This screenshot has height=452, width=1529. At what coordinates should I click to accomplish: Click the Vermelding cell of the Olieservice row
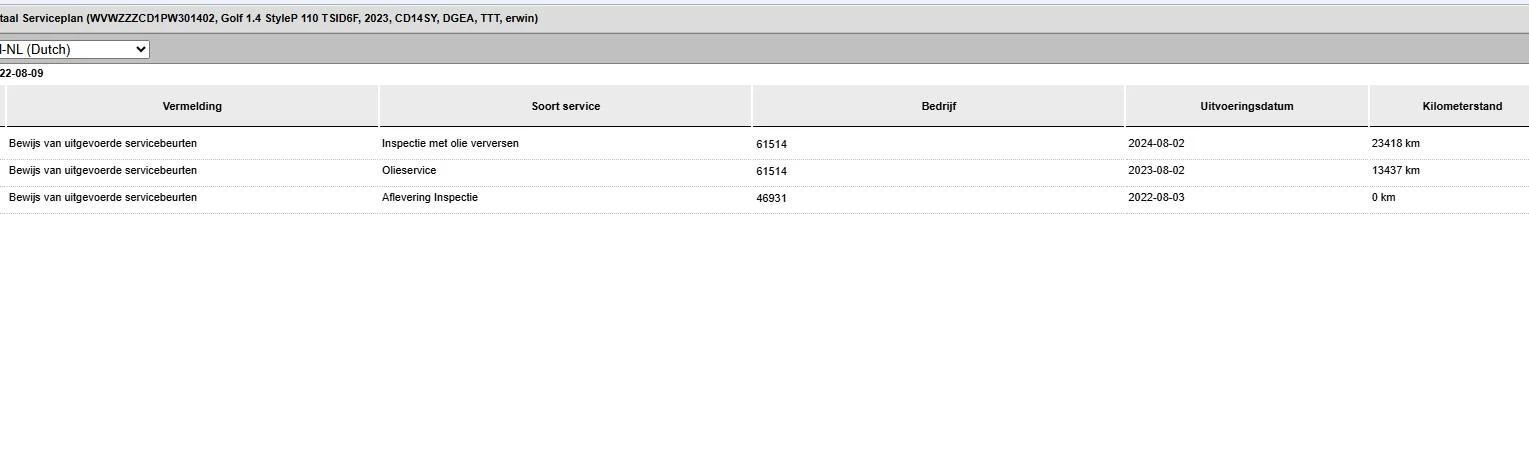(103, 171)
